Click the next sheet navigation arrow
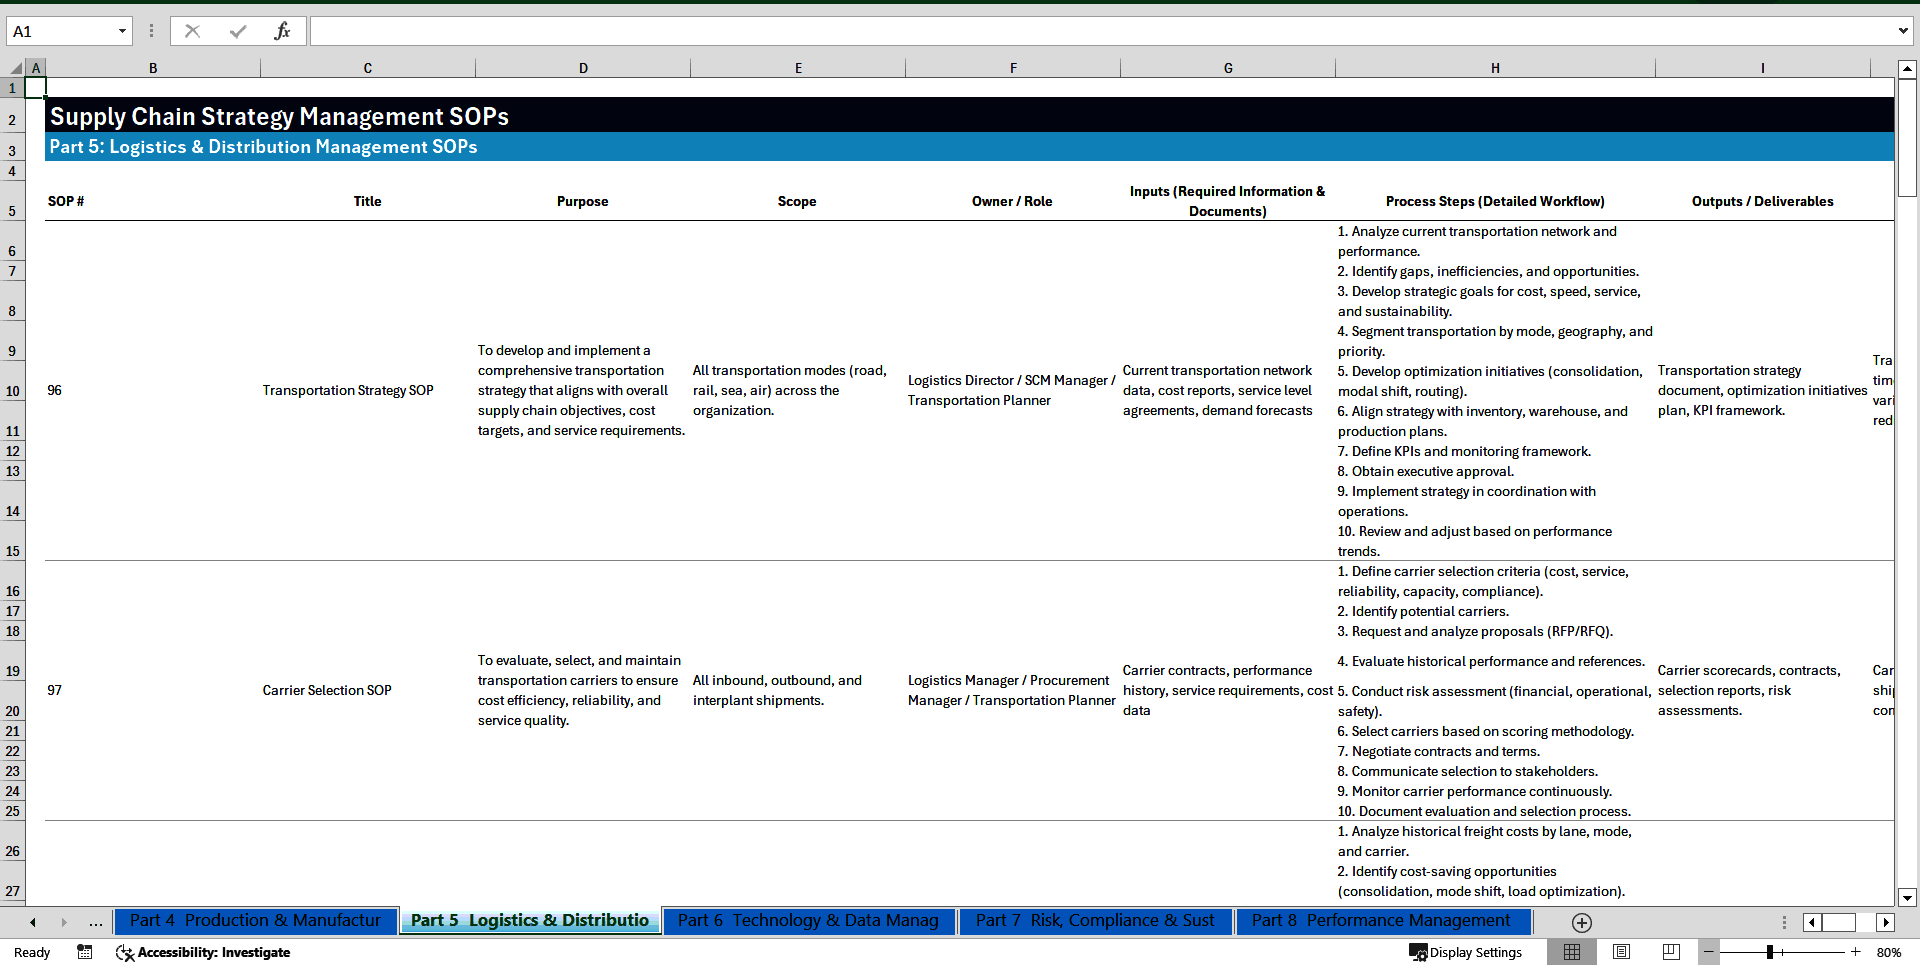Viewport: 1920px width, 966px height. [64, 922]
